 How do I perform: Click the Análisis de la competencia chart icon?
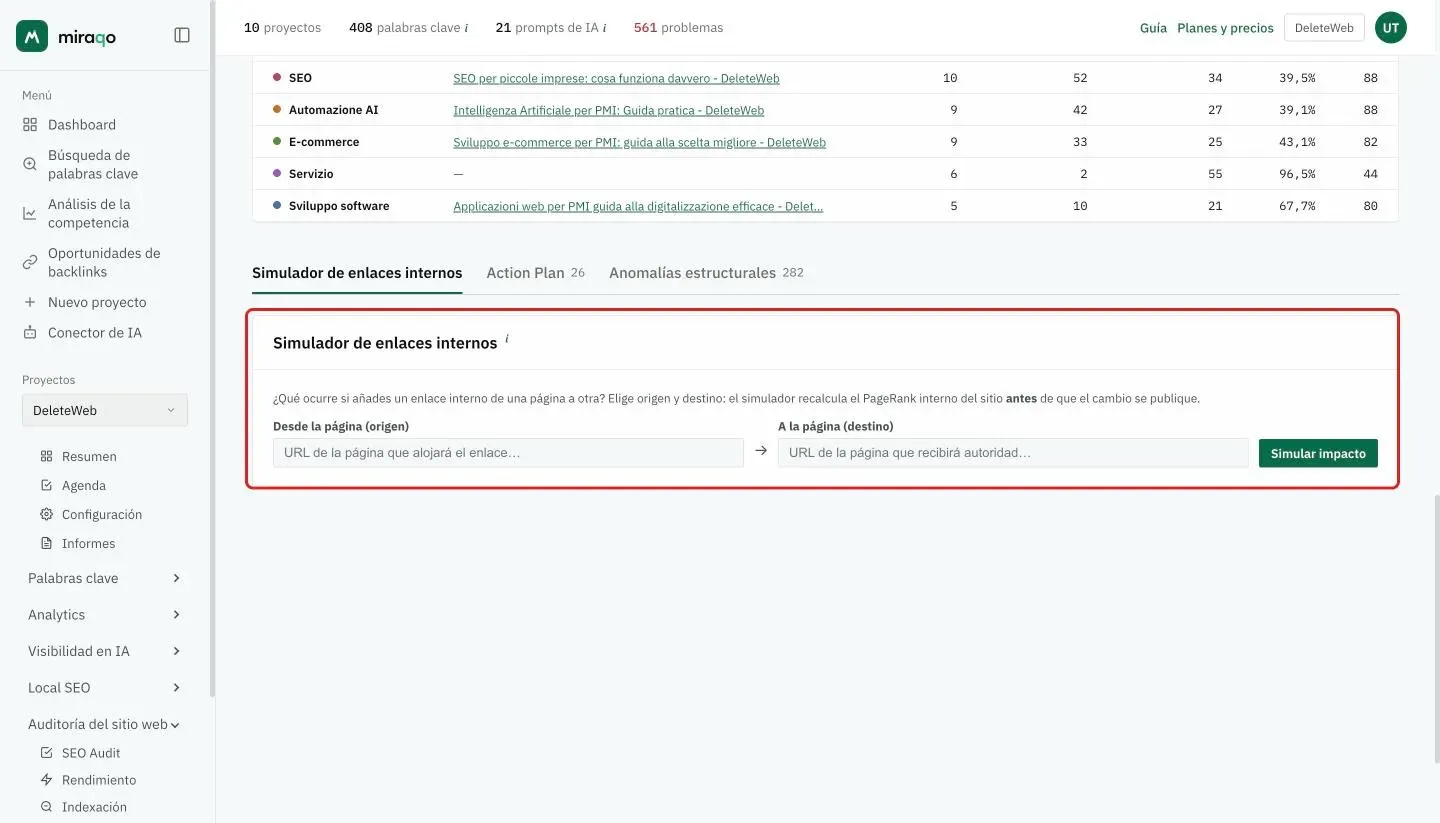tap(30, 213)
